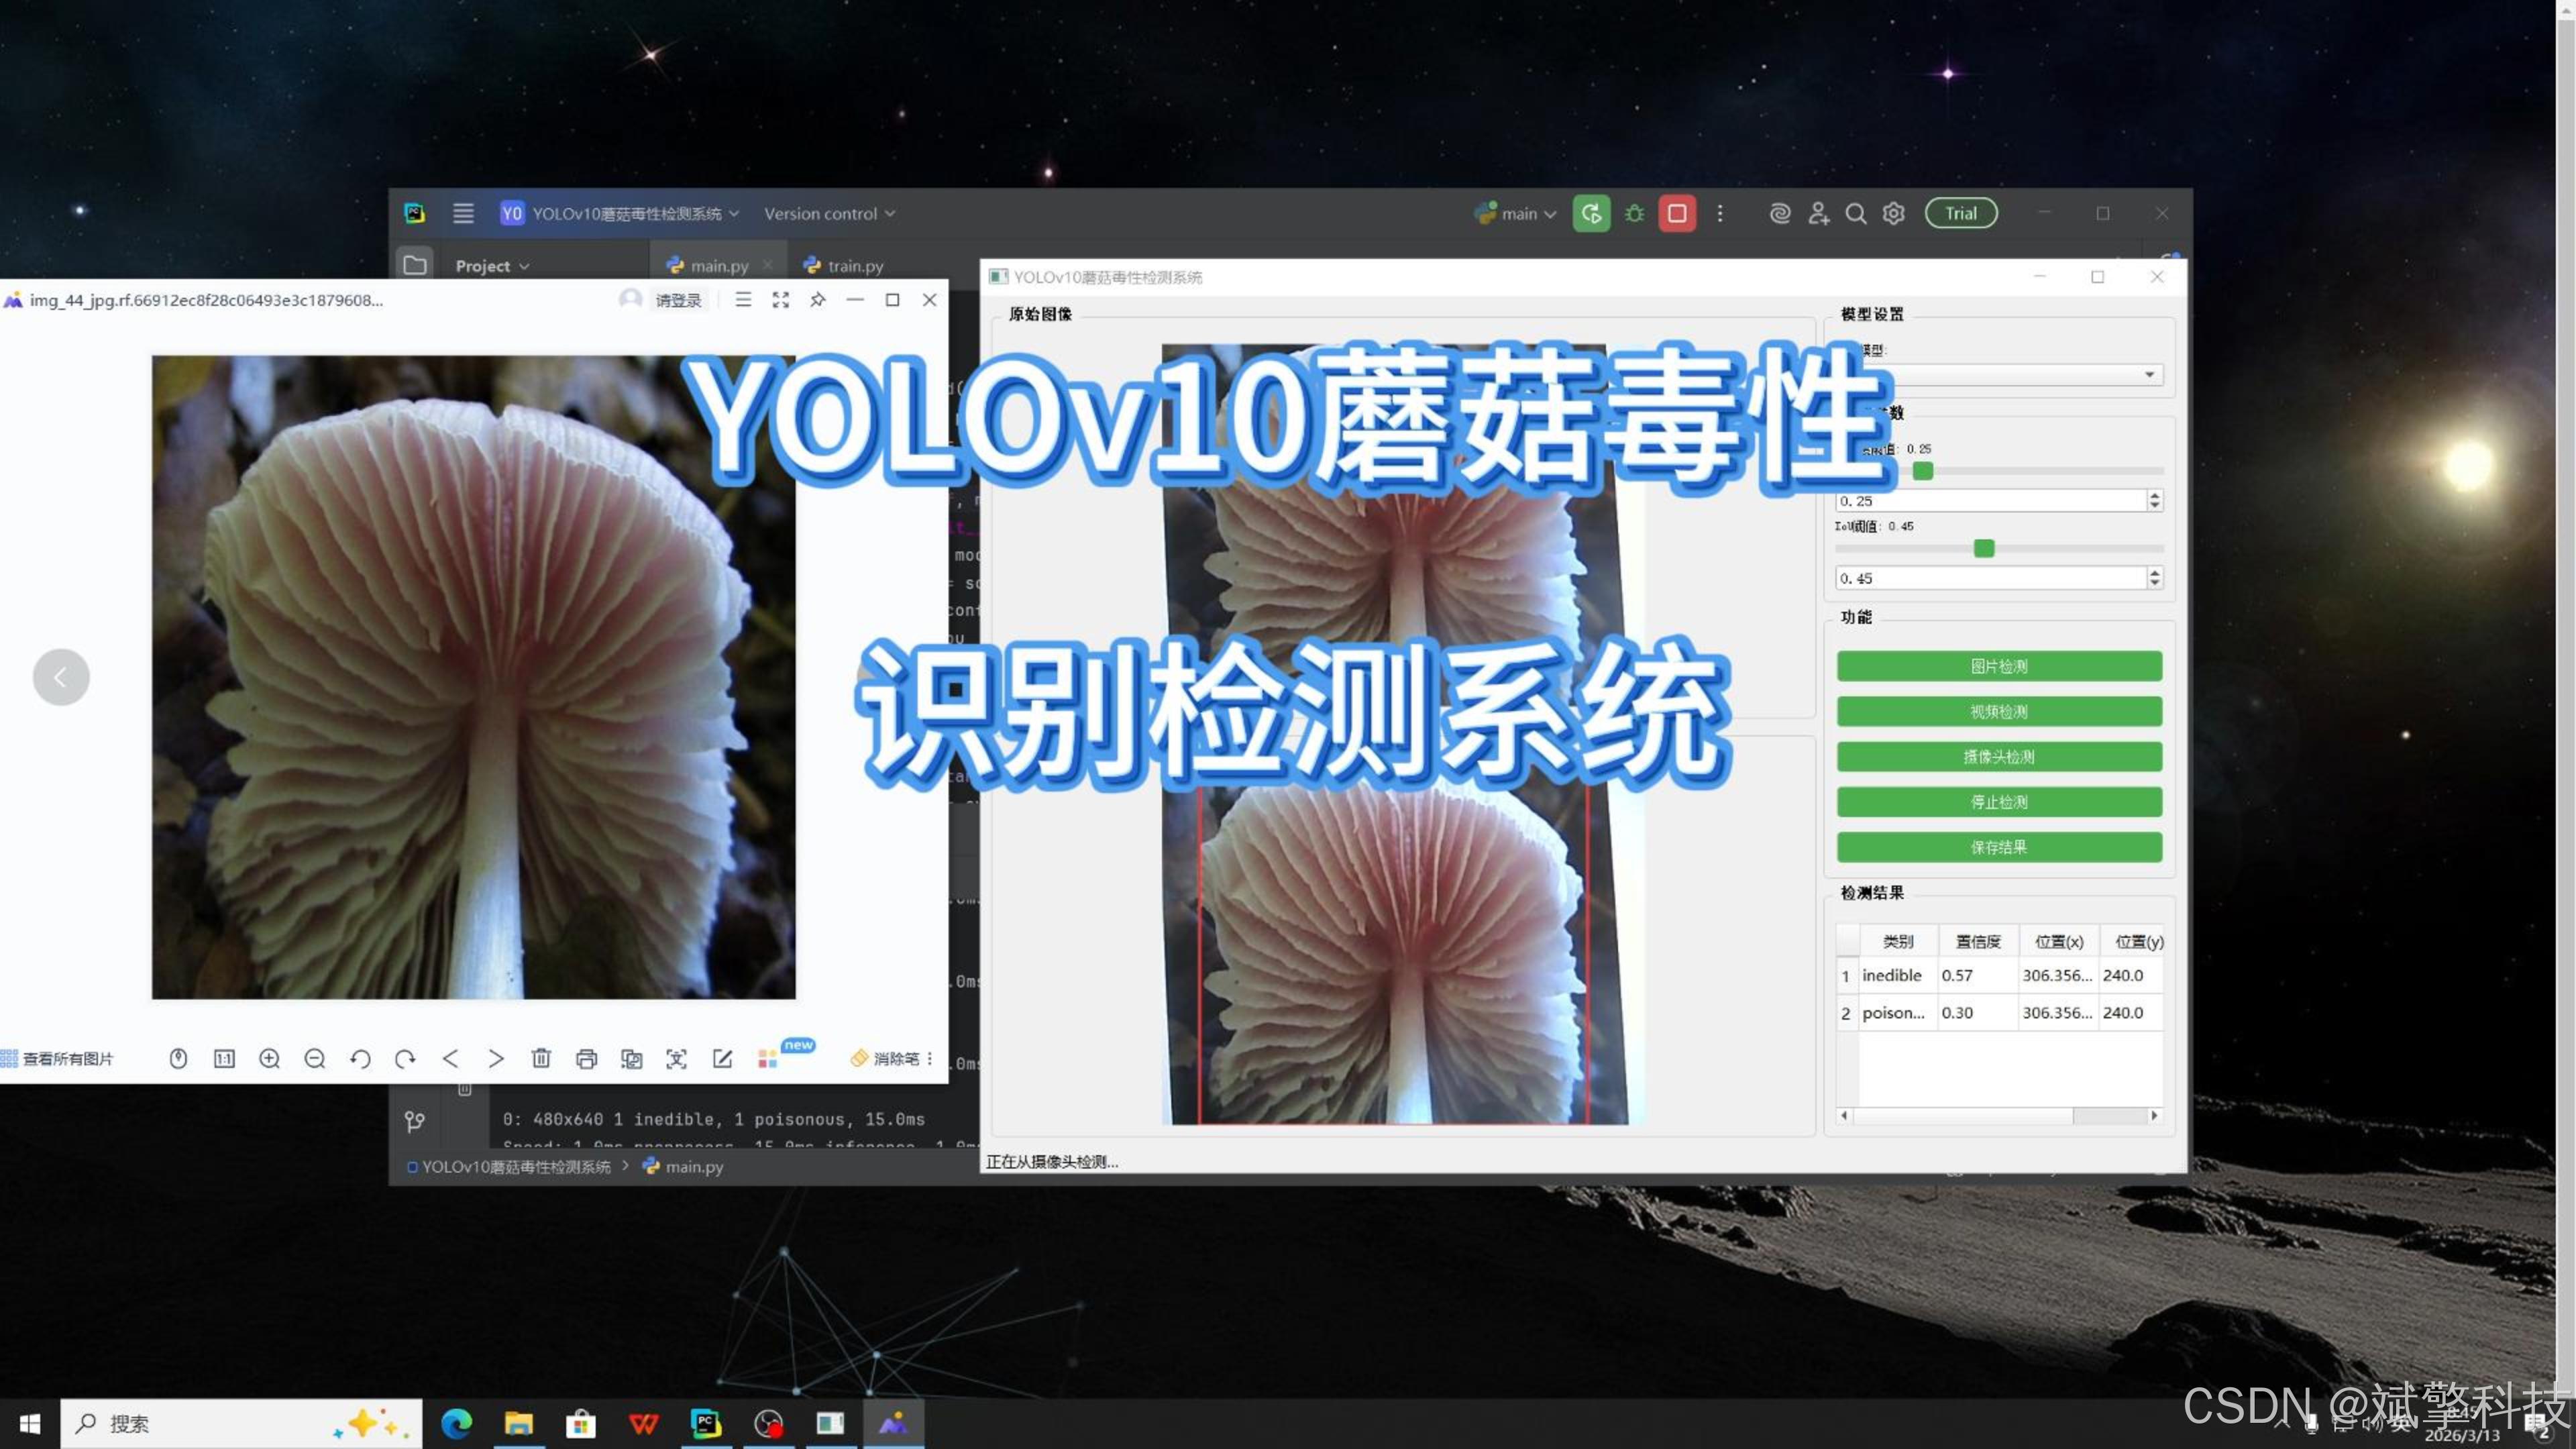Rotate image counterclockwise in viewer
The height and width of the screenshot is (1449, 2576).
[x=360, y=1058]
